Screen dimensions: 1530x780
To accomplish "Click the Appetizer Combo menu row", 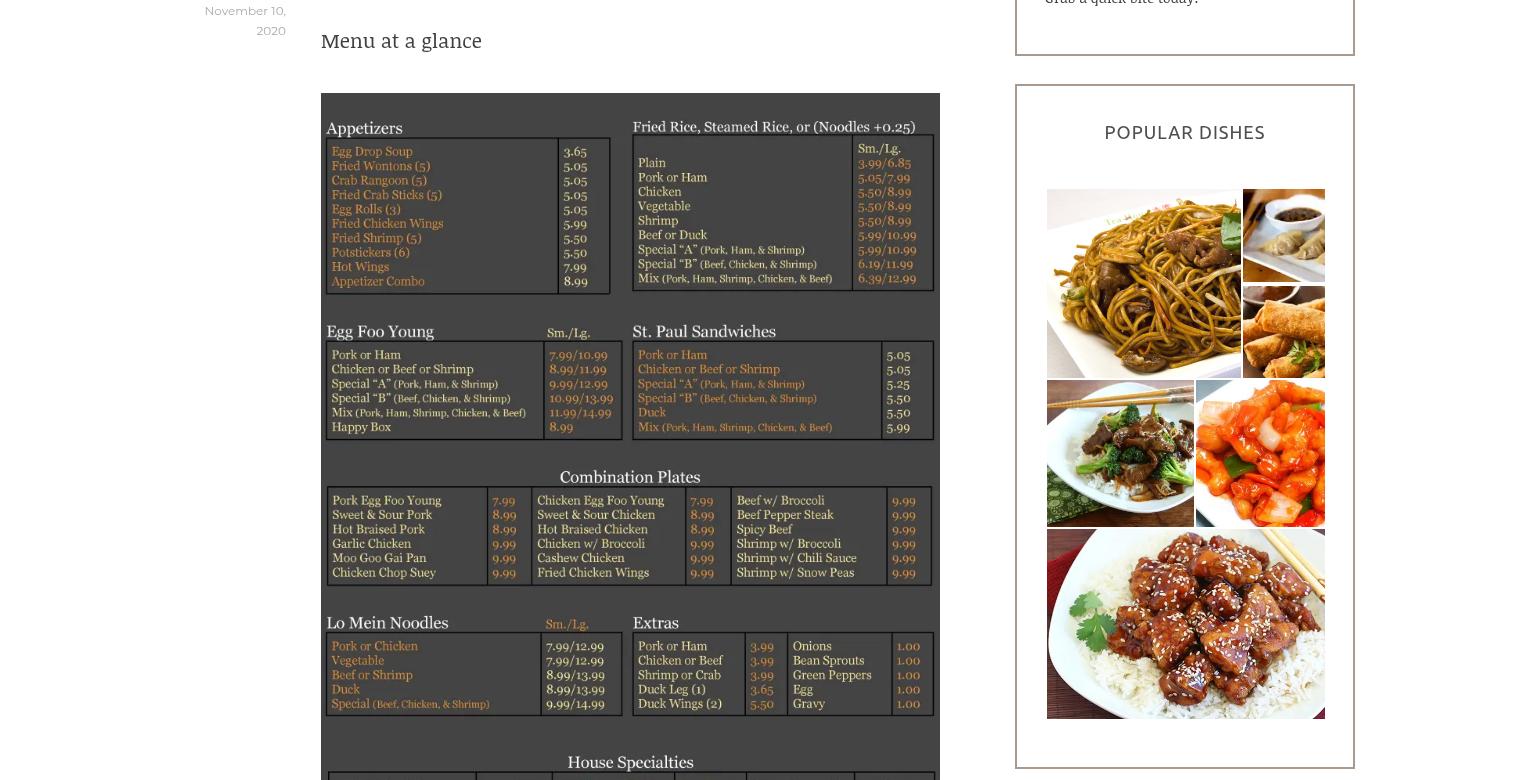I will (466, 282).
